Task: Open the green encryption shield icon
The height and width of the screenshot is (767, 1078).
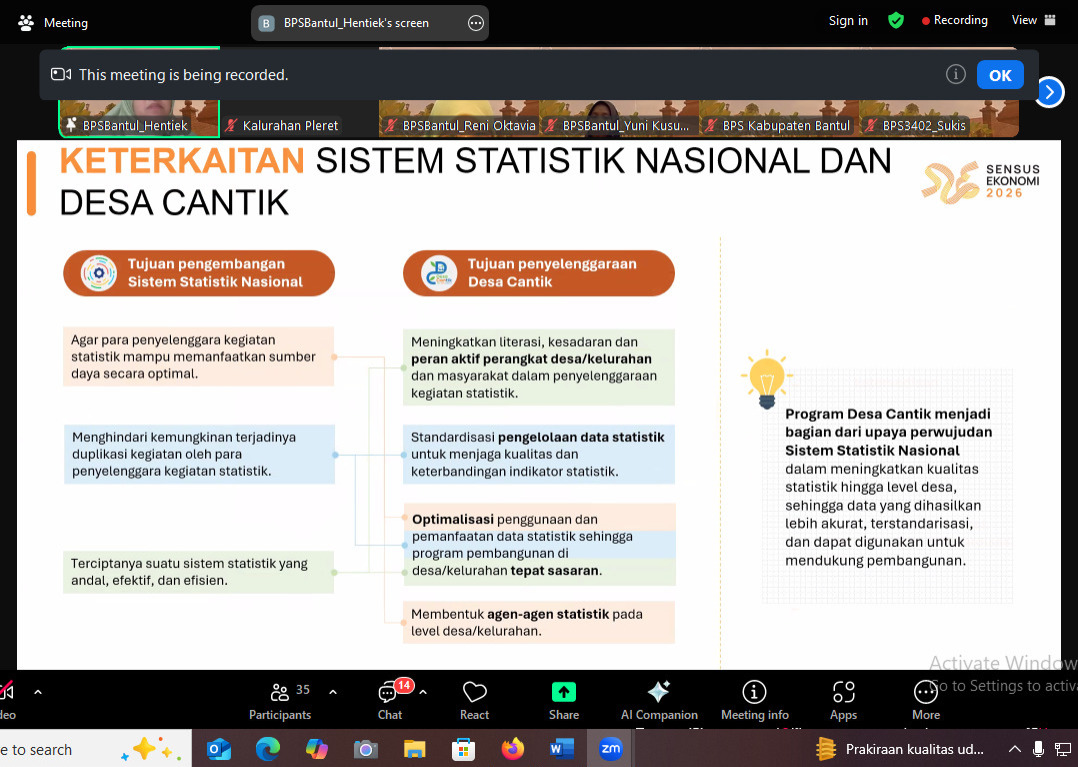Action: coord(895,21)
